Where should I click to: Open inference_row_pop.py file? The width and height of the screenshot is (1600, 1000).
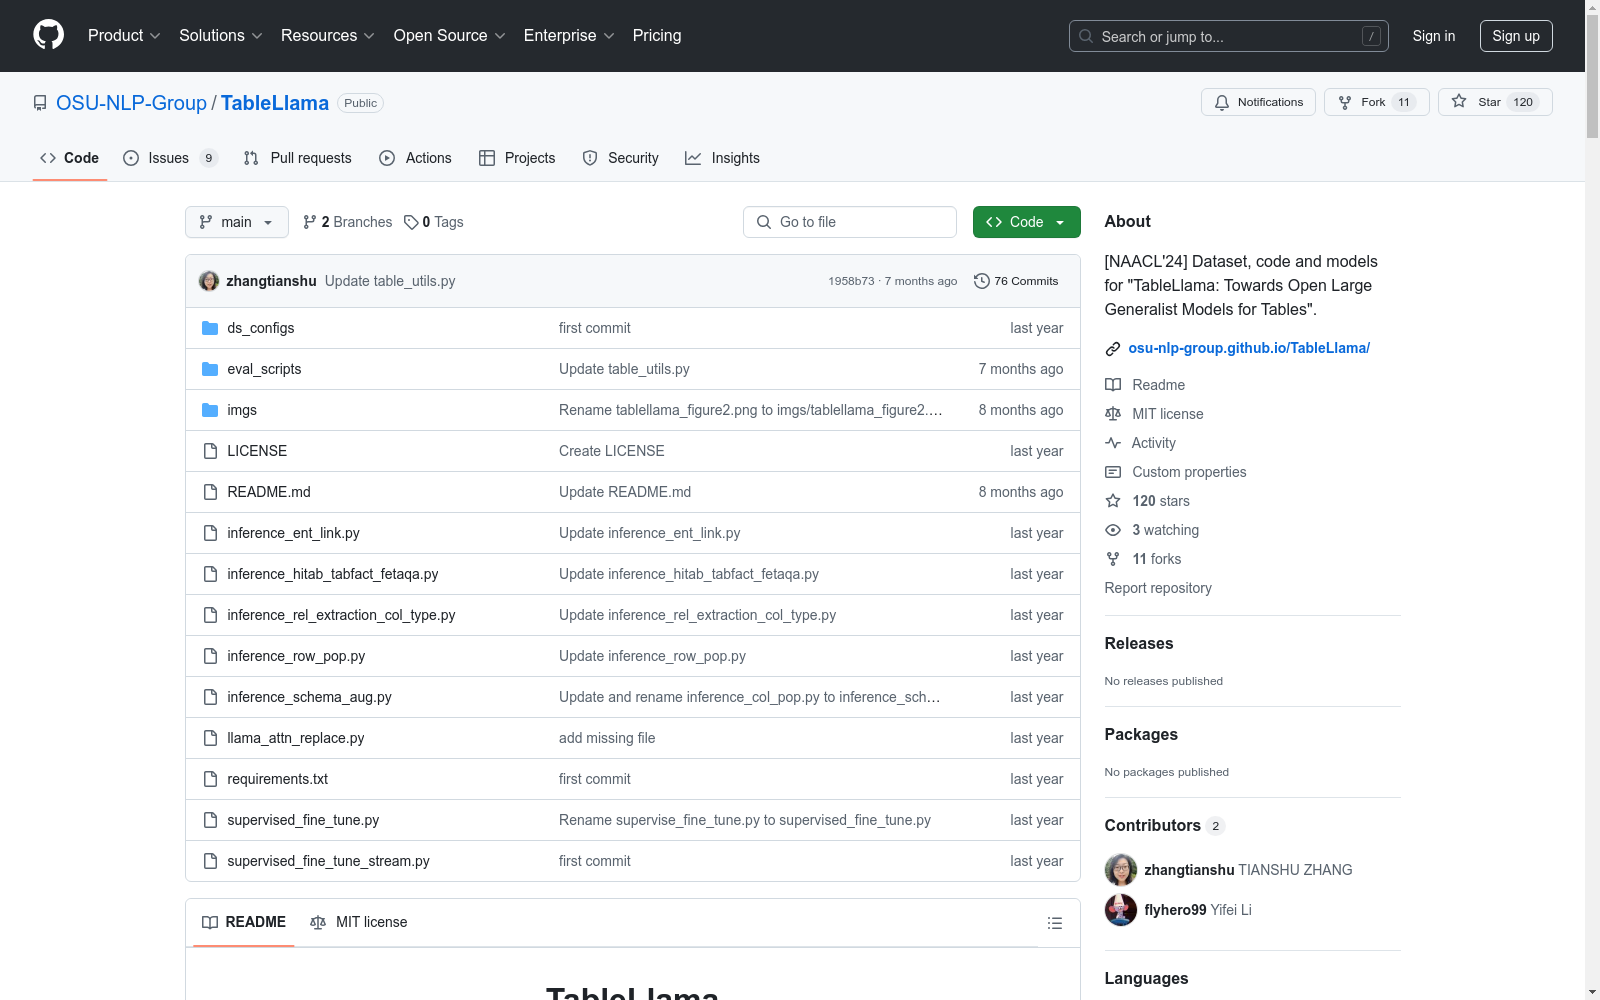[296, 656]
